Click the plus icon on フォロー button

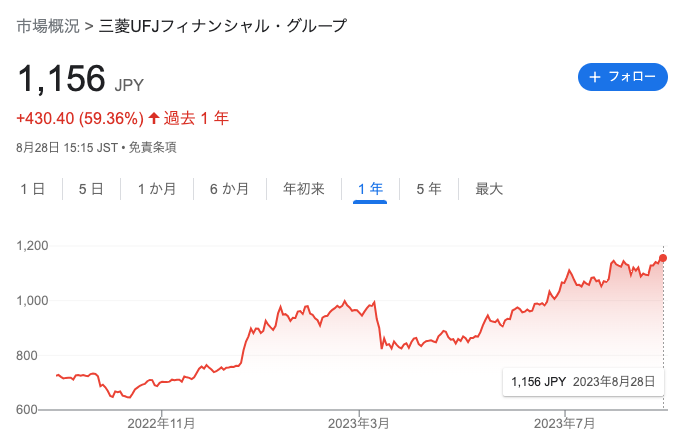pyautogui.click(x=594, y=77)
